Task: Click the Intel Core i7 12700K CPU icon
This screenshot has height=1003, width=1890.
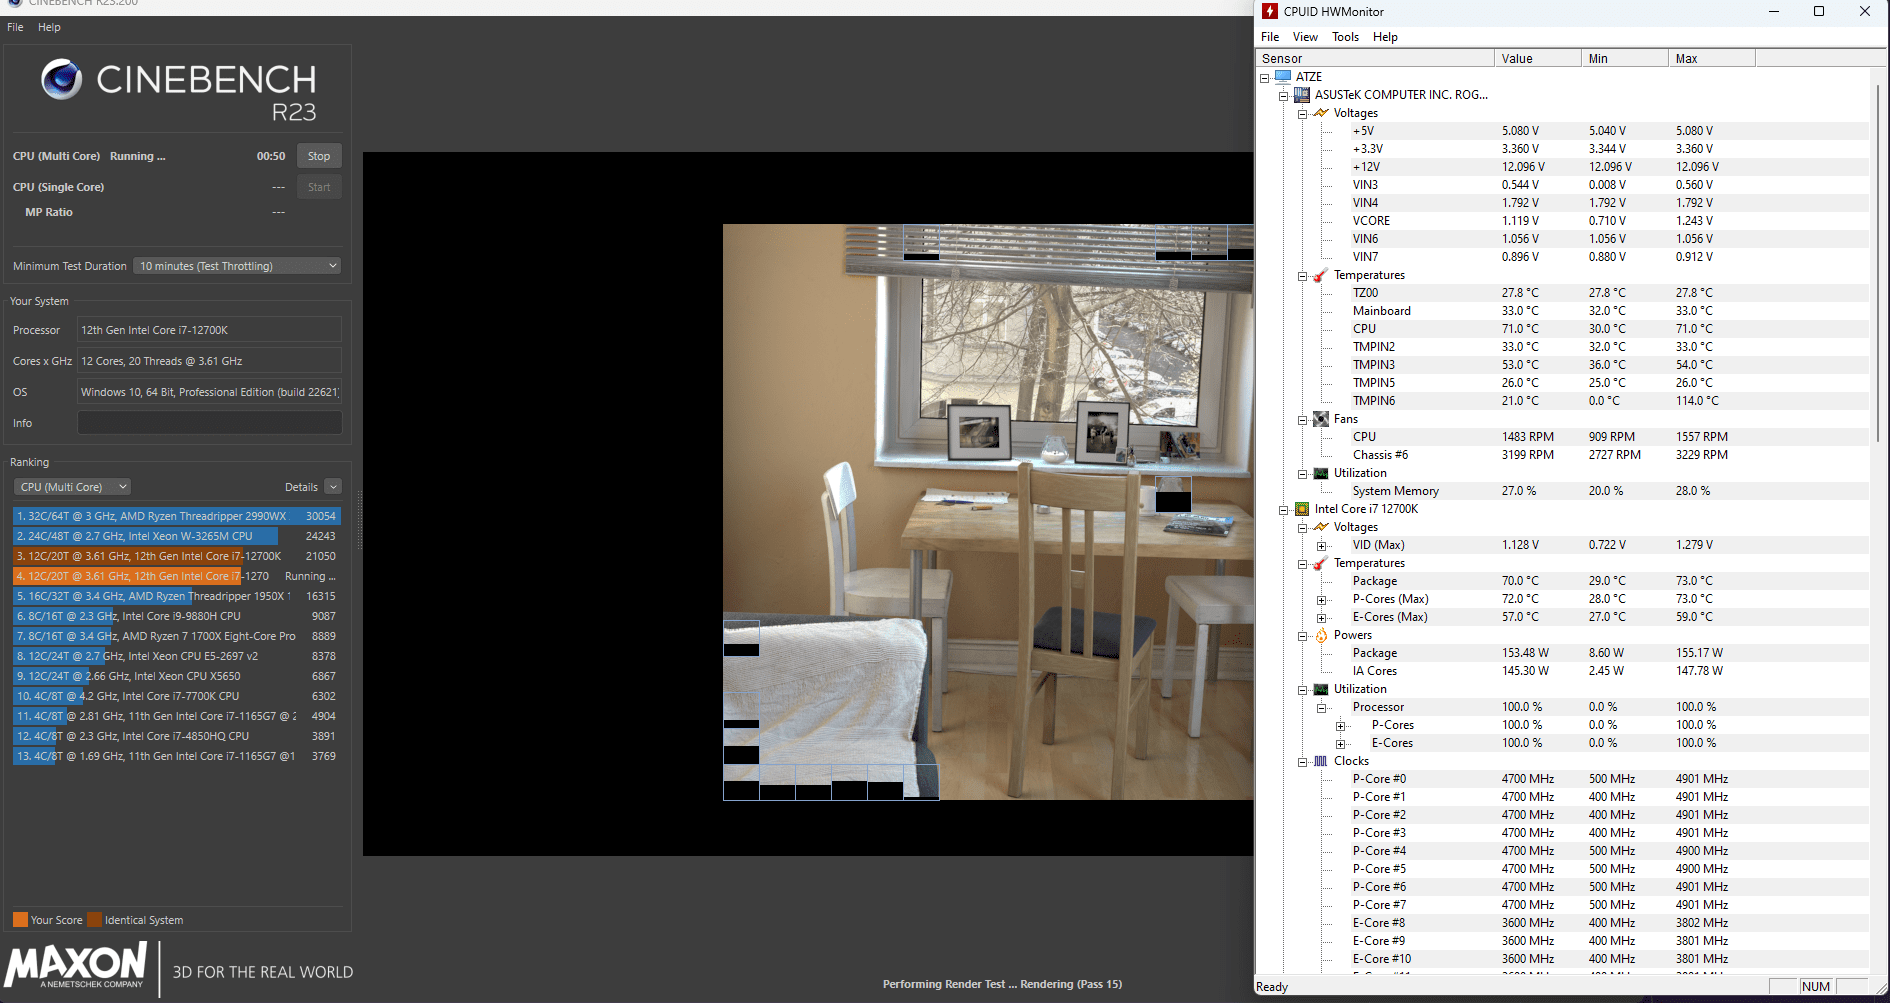Action: [x=1302, y=509]
